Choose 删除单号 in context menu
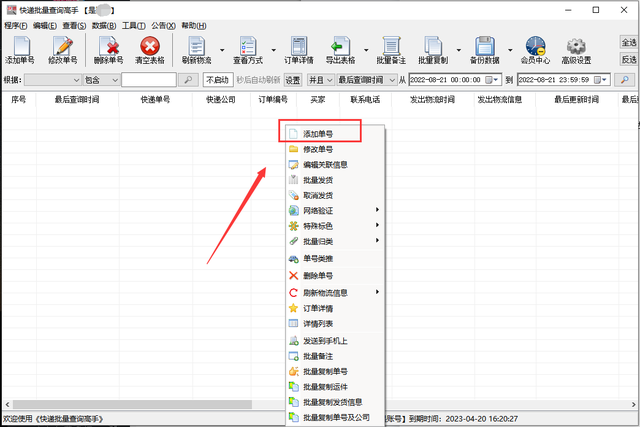Image resolution: width=640 pixels, height=427 pixels. click(335, 276)
